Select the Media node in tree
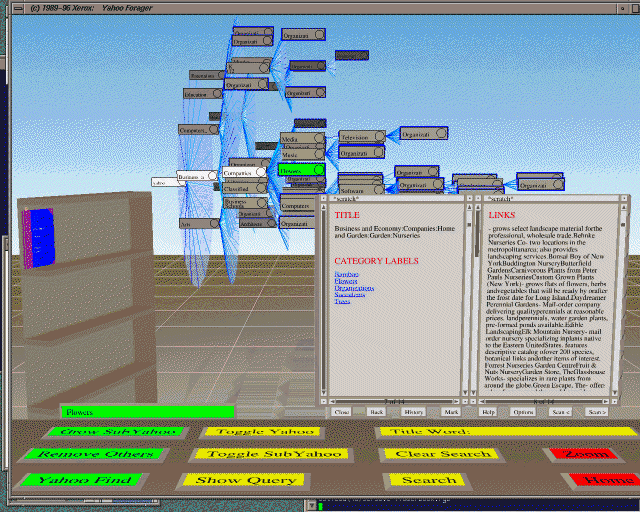The height and width of the screenshot is (512, 640). coord(302,139)
